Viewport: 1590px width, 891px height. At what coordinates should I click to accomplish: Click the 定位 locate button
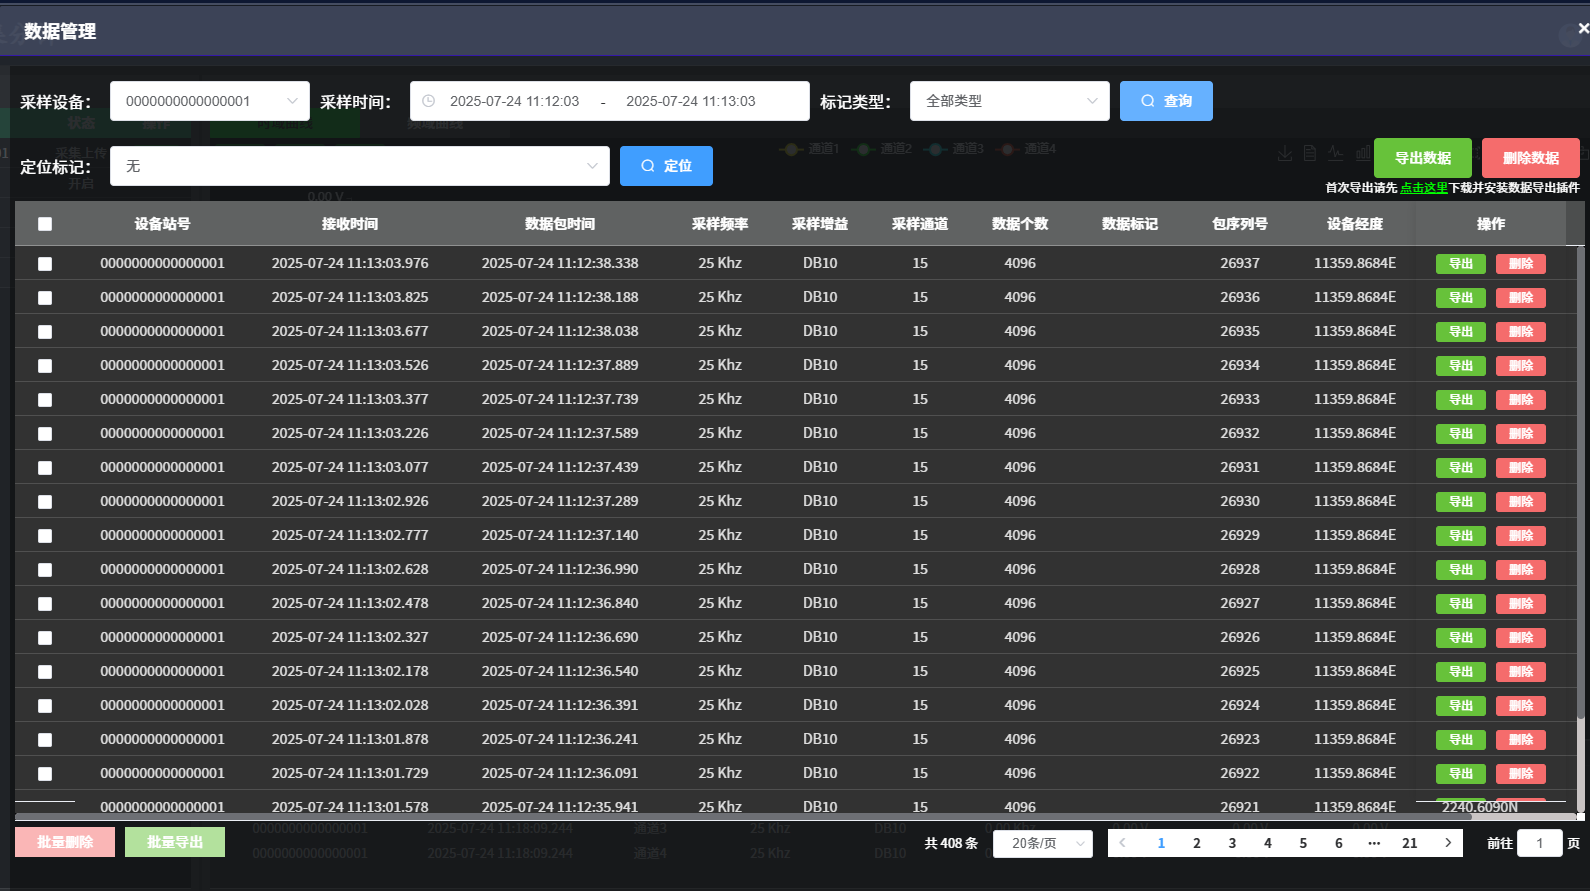point(666,166)
